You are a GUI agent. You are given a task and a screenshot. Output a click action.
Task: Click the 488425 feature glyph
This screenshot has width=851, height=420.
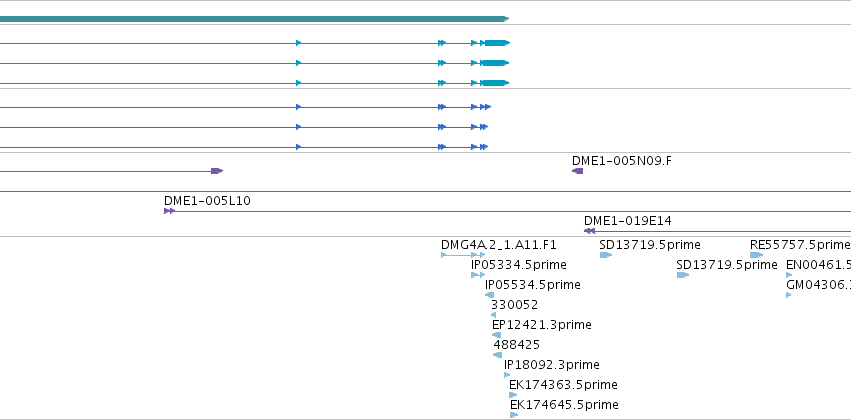(x=498, y=355)
